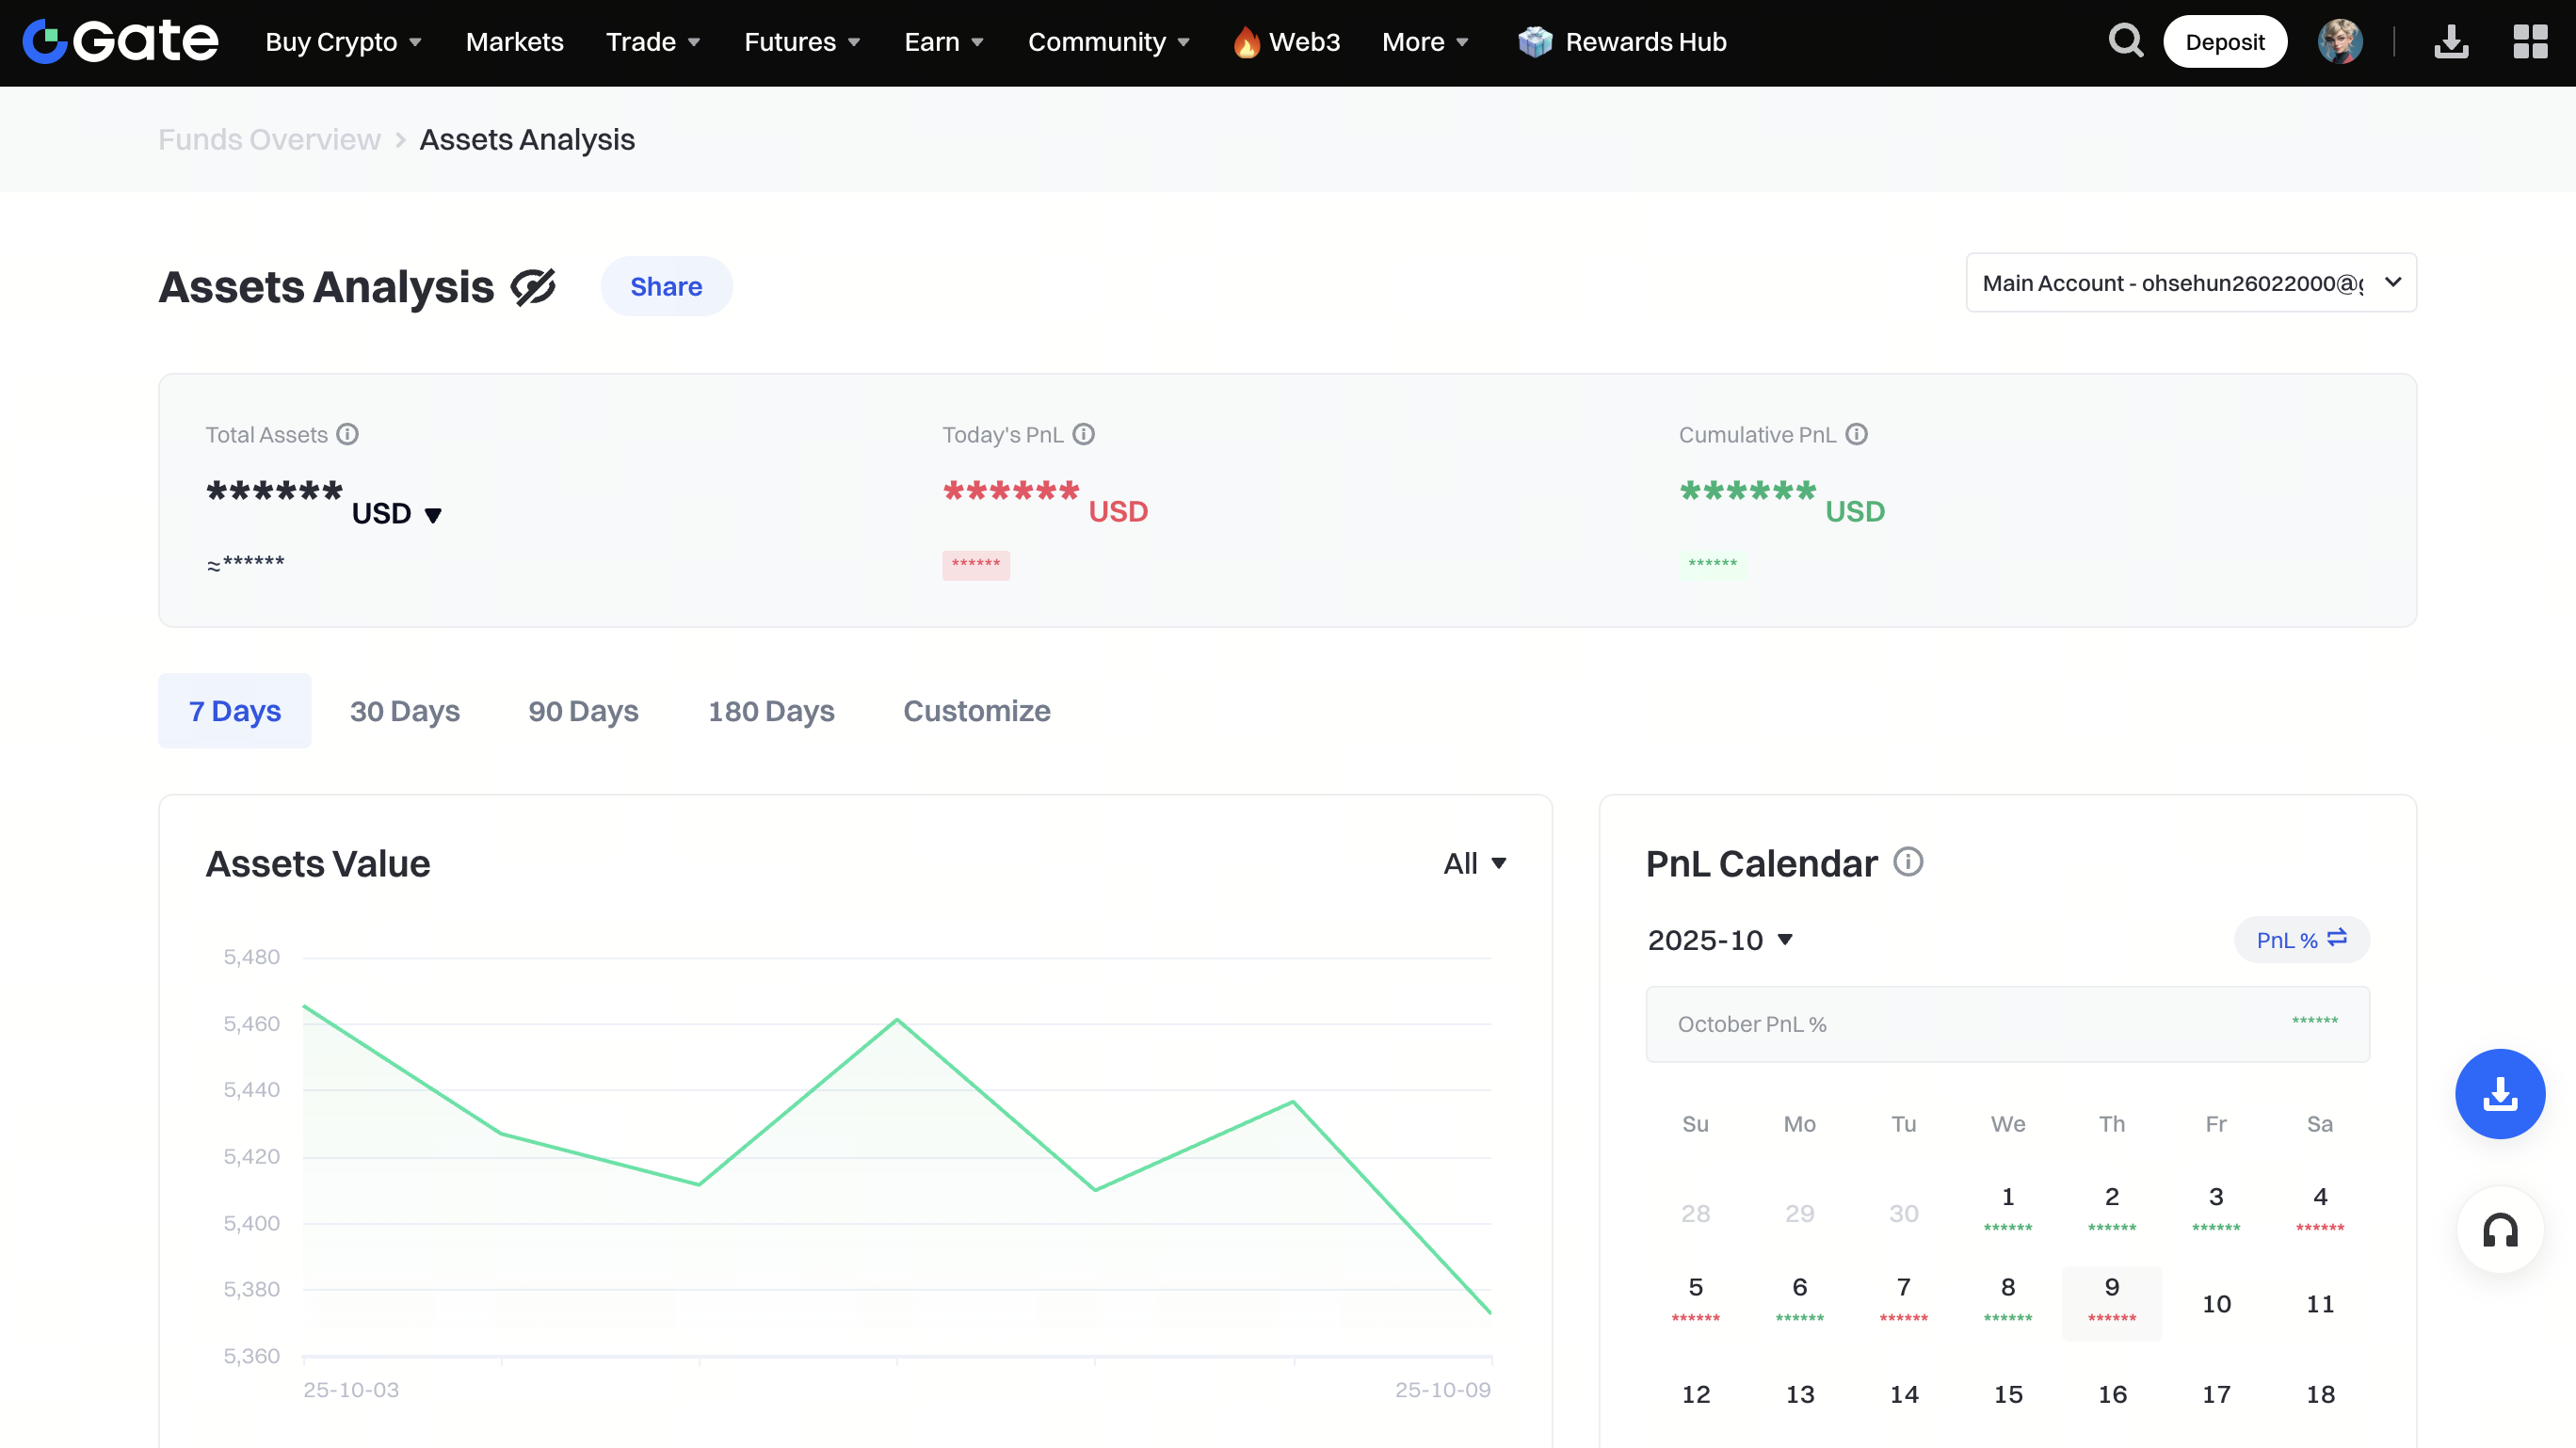Viewport: 2576px width, 1448px height.
Task: Open the headset customer support button
Action: pos(2500,1230)
